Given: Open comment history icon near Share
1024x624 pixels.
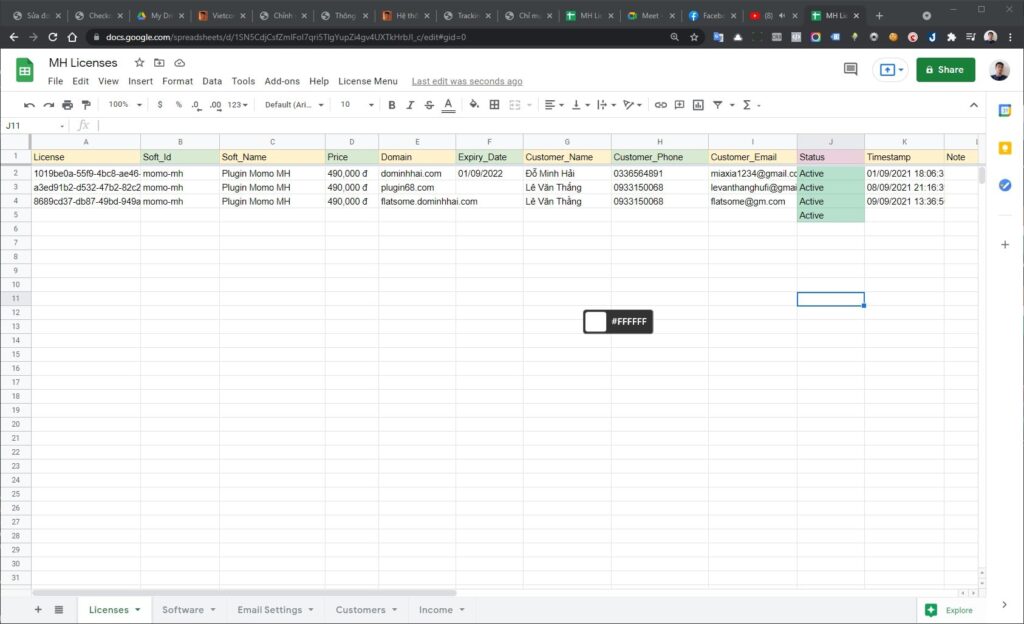Looking at the screenshot, I should [850, 69].
